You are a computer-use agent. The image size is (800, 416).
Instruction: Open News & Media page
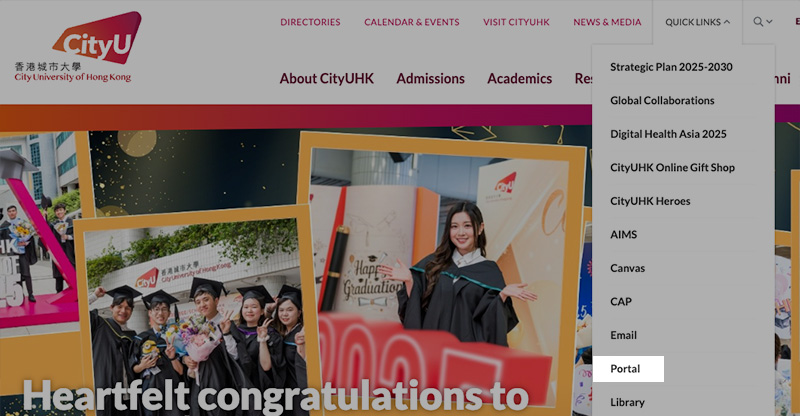607,22
